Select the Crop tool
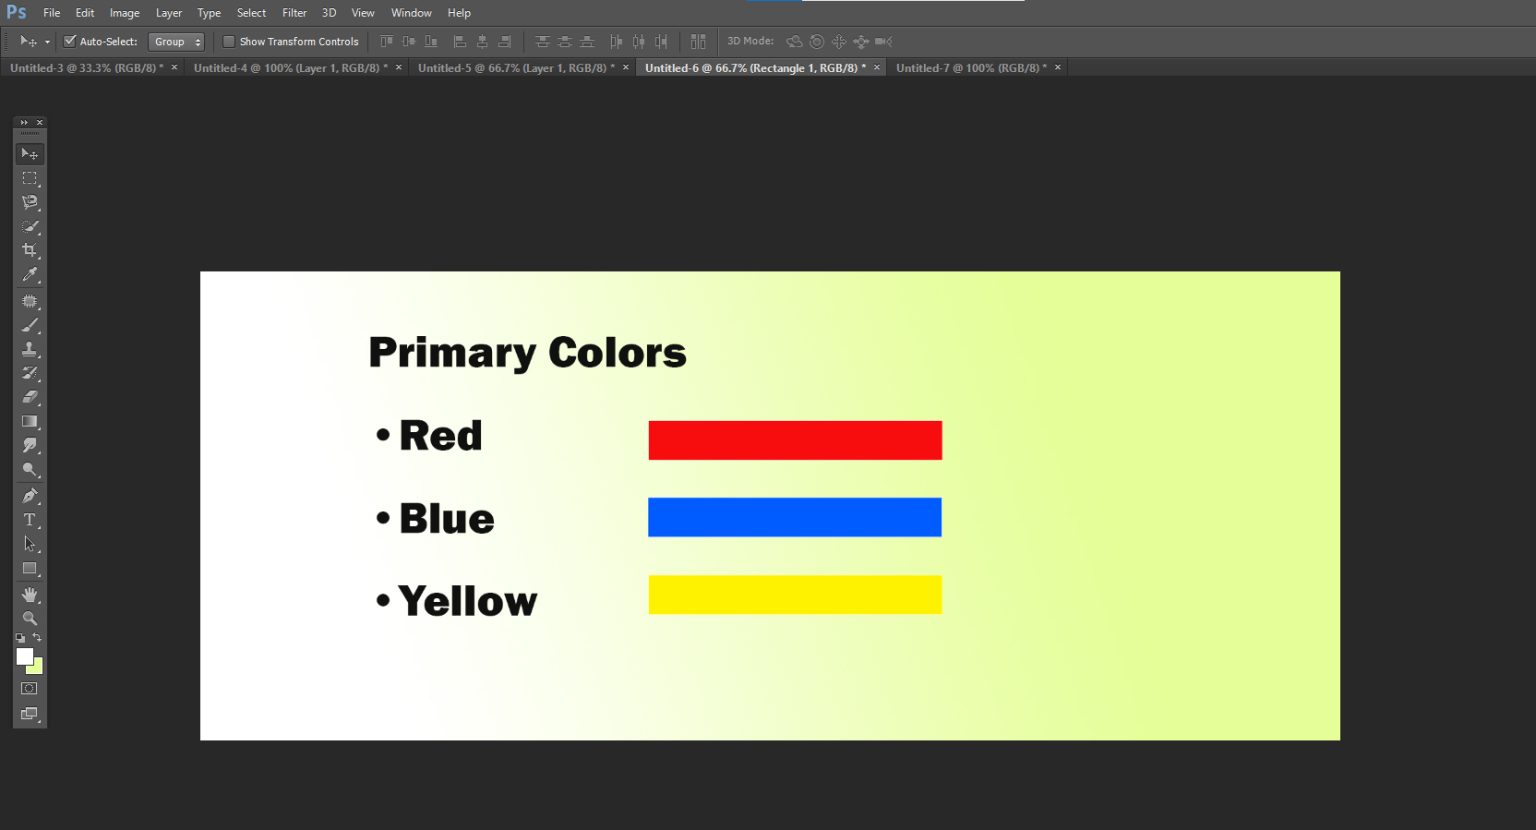The width and height of the screenshot is (1536, 830). pos(30,250)
